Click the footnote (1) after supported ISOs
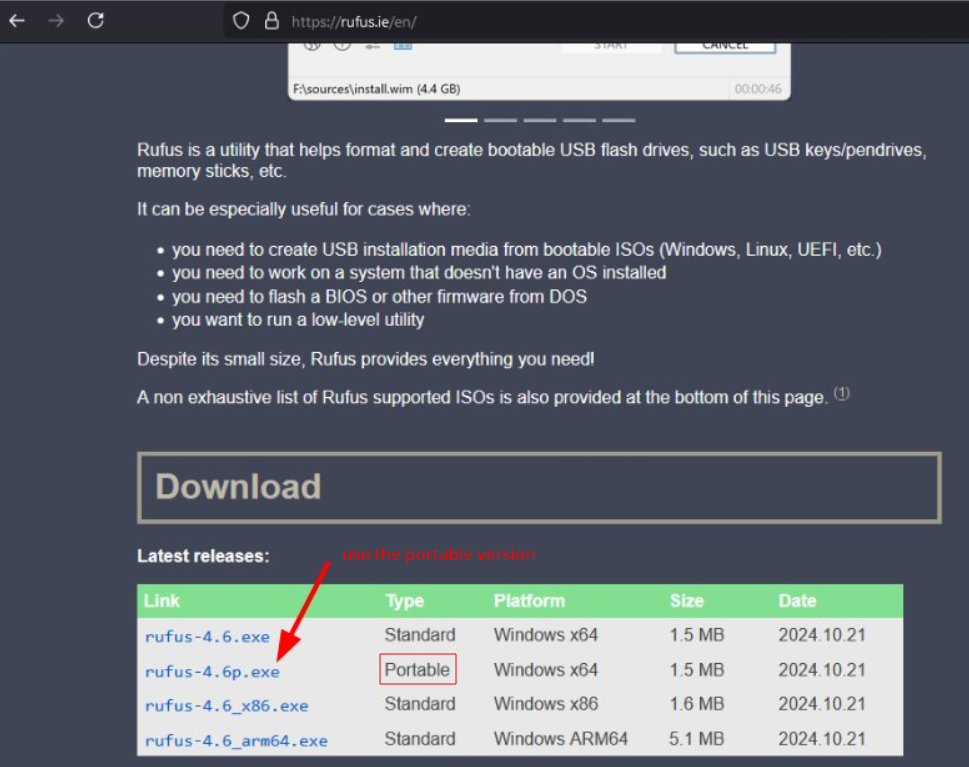The width and height of the screenshot is (969, 767). pyautogui.click(x=842, y=394)
